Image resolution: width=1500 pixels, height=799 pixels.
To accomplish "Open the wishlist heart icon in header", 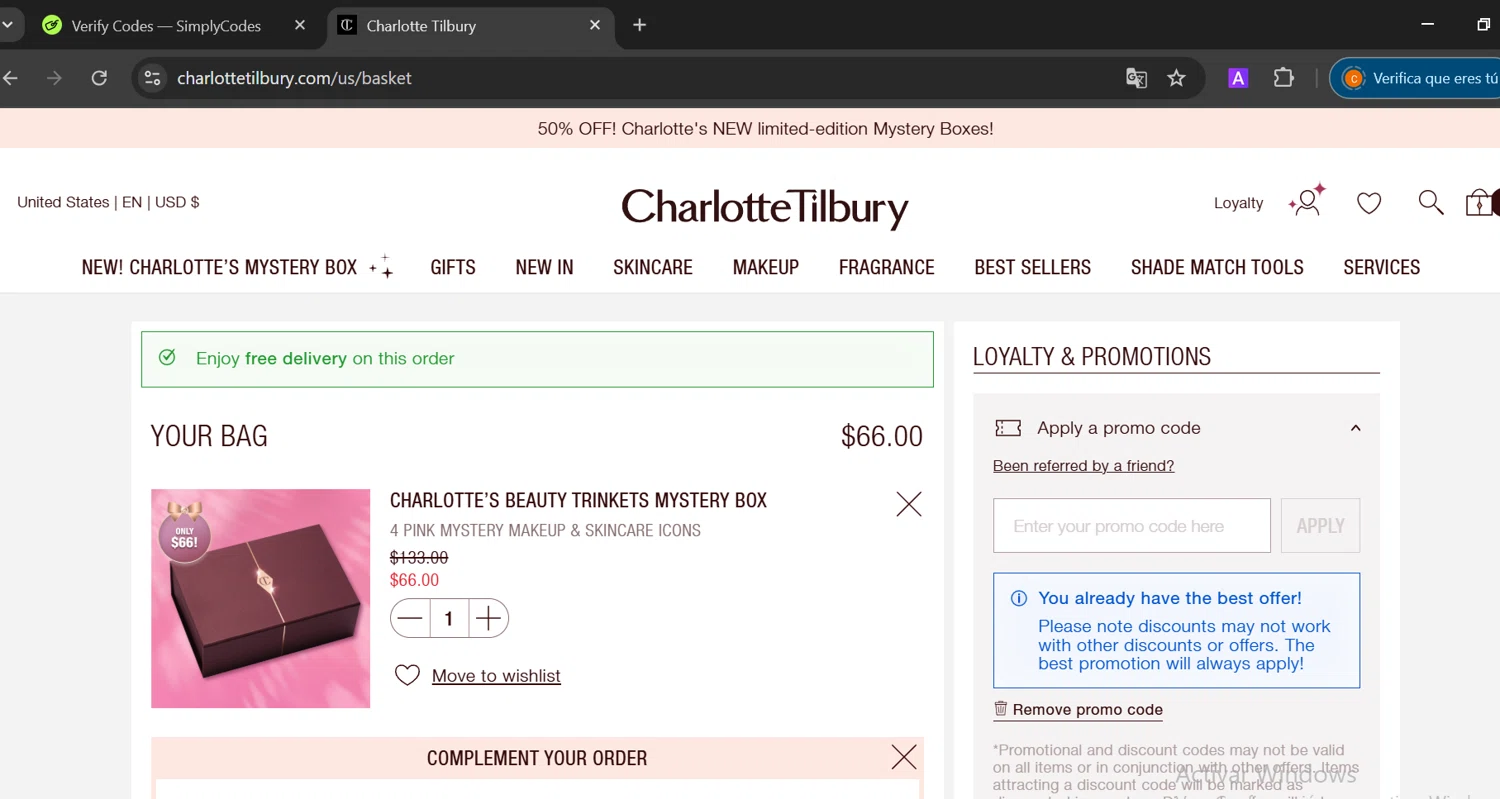I will [1369, 203].
